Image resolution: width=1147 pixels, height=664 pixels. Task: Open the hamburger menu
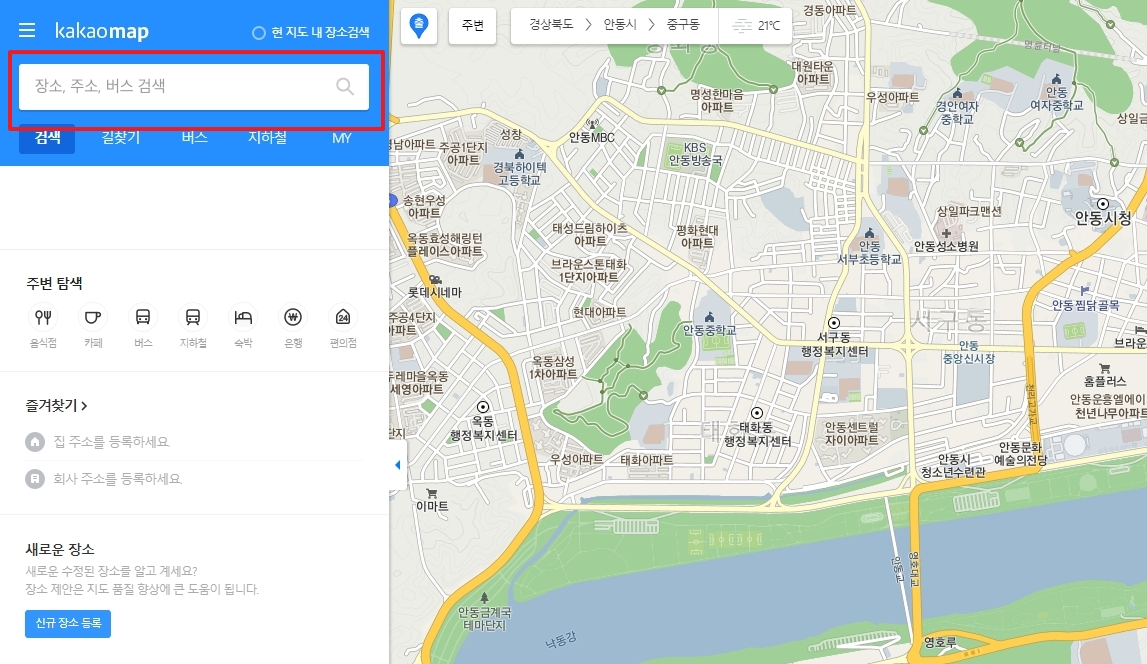coord(26,28)
